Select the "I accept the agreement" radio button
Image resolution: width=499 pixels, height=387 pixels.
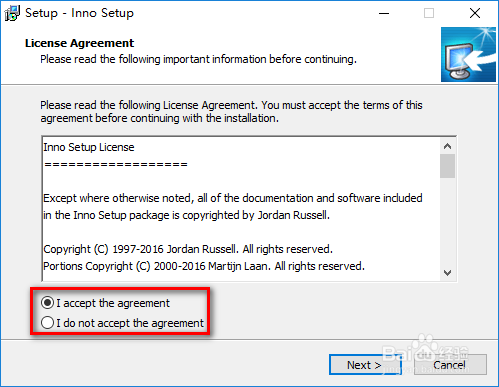(x=47, y=303)
